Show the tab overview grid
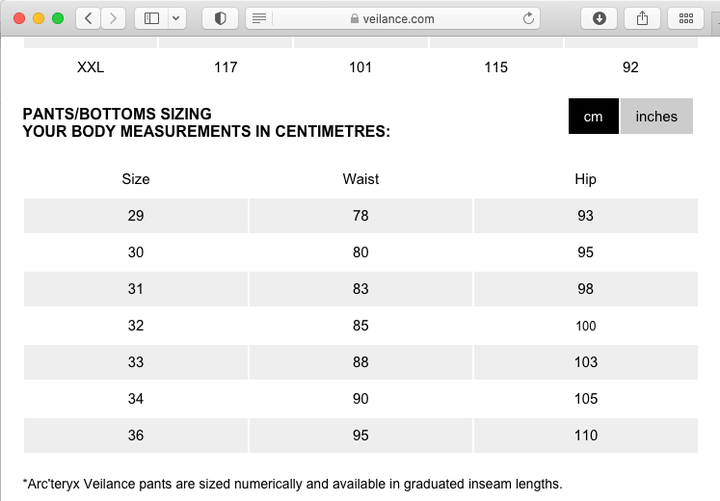The image size is (720, 501). [686, 19]
